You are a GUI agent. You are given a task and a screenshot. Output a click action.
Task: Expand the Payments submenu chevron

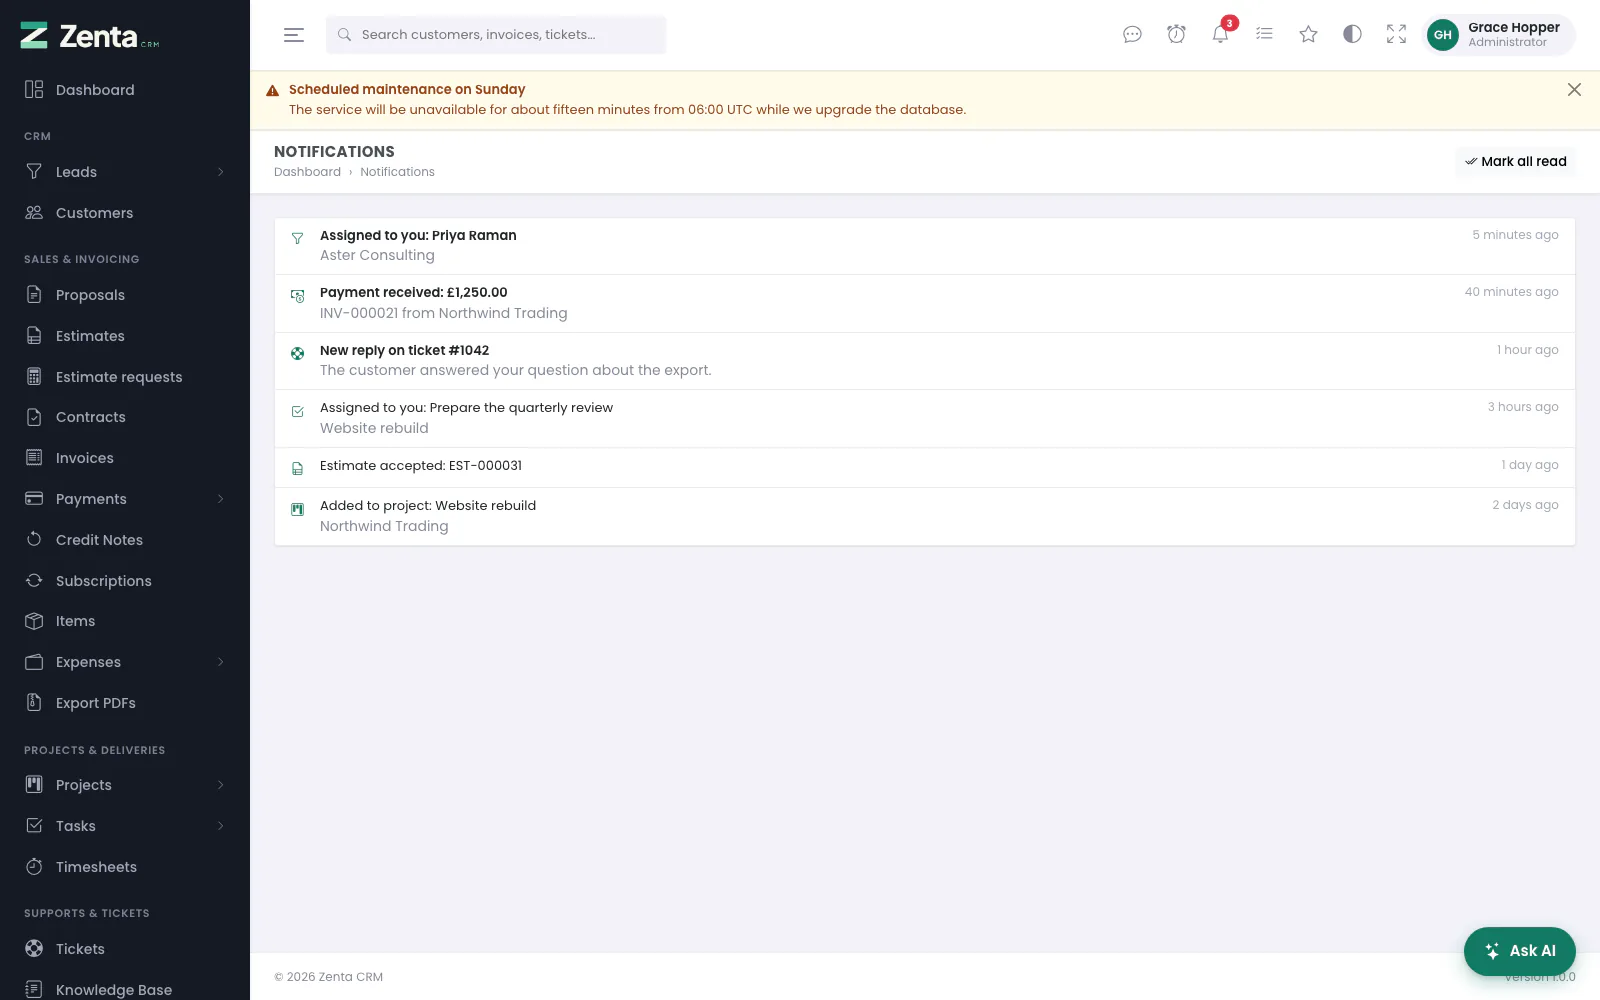coord(221,499)
